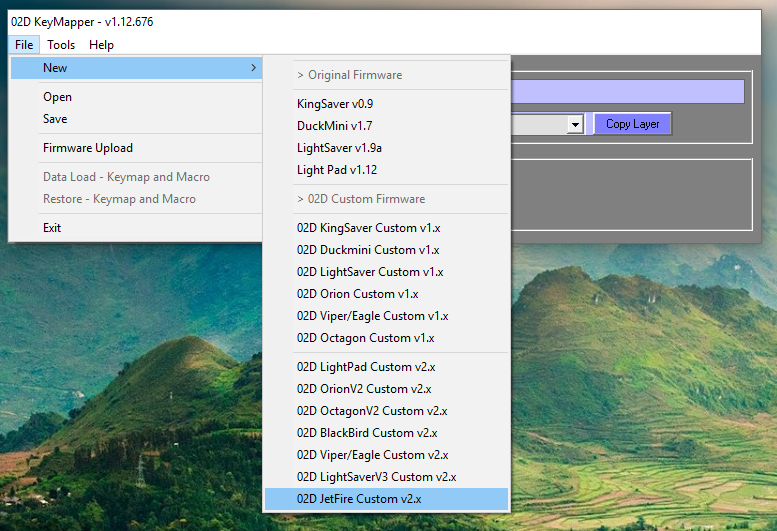The height and width of the screenshot is (531, 777).
Task: Choose 02D BlackBird Custom v2.x
Action: (x=367, y=433)
